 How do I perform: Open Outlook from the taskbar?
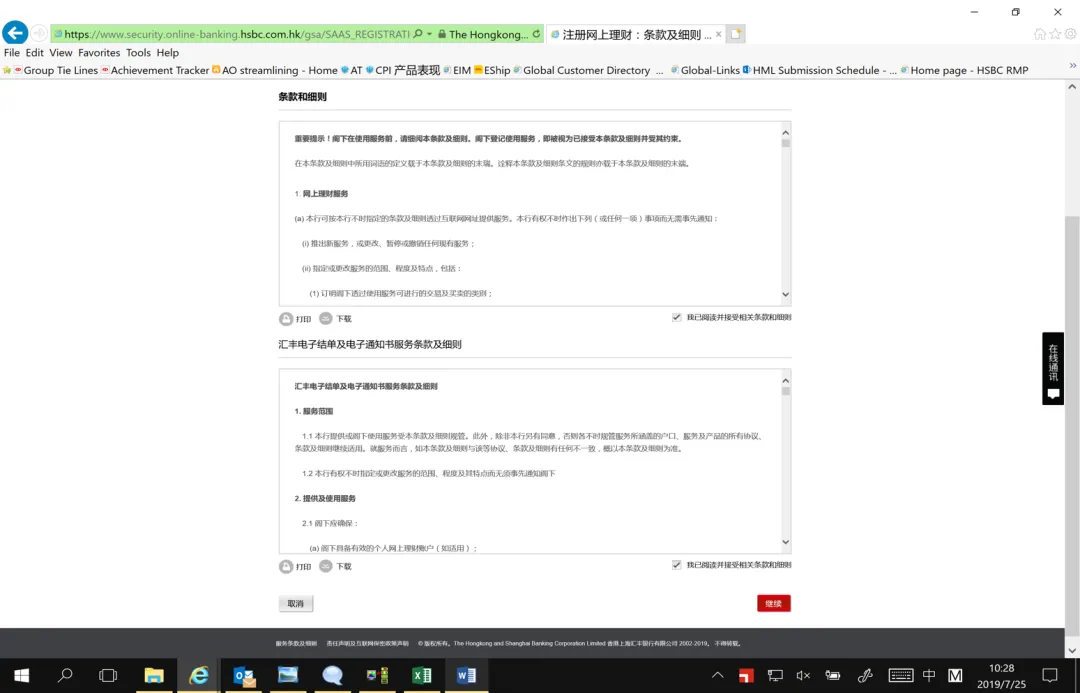click(244, 675)
